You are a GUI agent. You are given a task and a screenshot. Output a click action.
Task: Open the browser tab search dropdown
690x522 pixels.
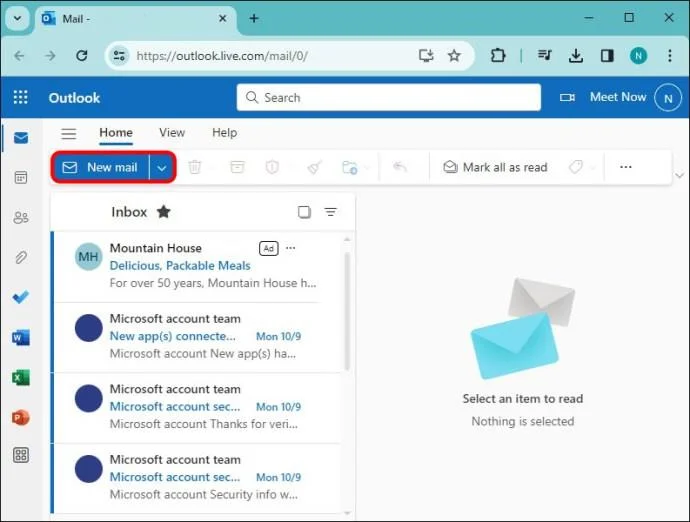click(x=18, y=18)
